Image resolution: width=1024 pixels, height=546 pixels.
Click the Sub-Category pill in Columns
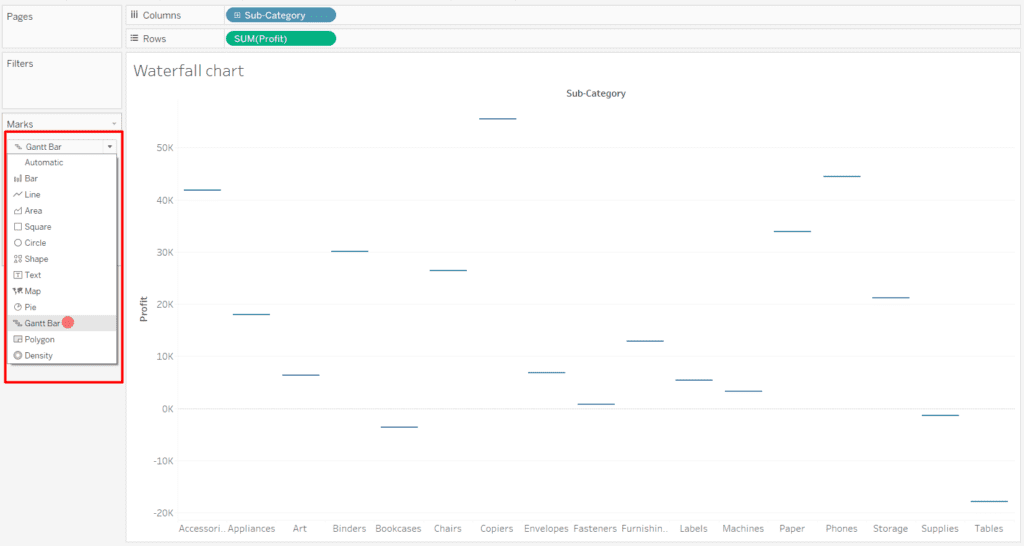click(281, 15)
